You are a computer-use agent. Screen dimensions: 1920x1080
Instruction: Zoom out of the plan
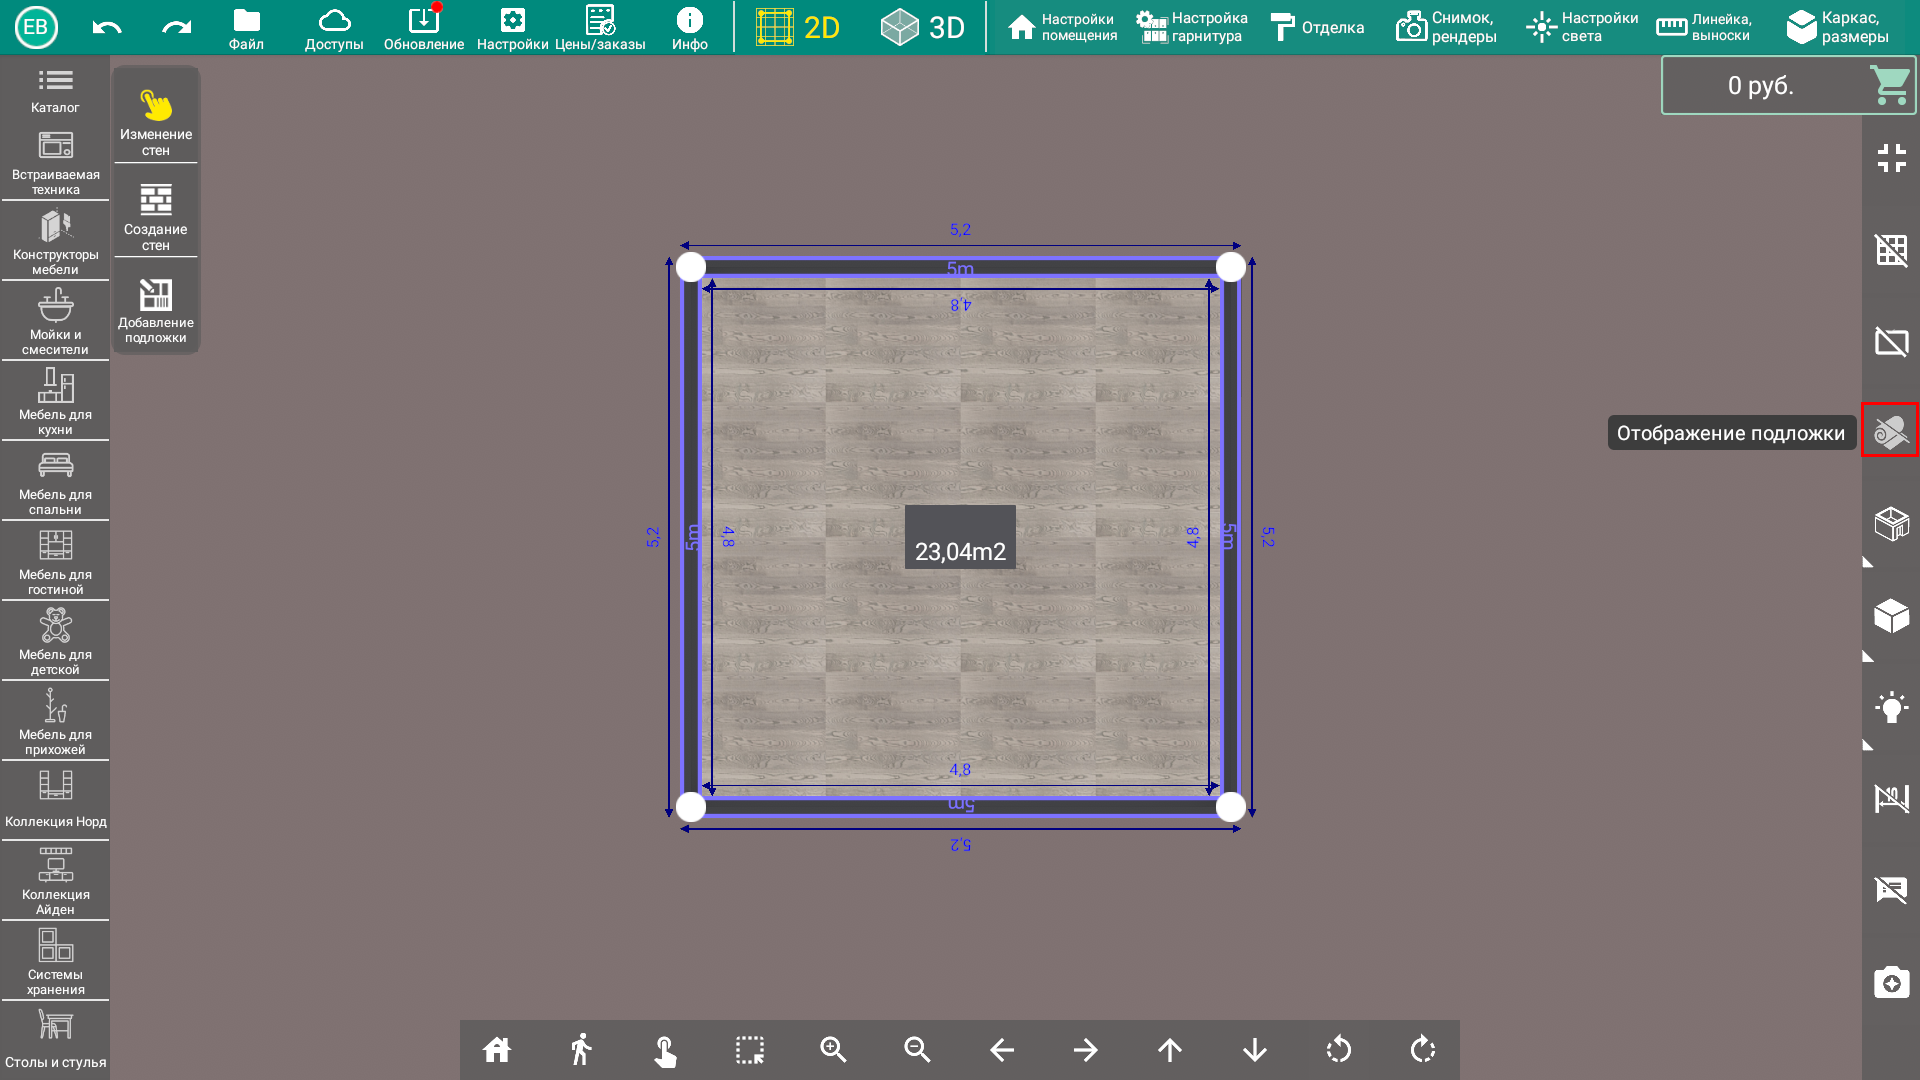coord(917,1050)
